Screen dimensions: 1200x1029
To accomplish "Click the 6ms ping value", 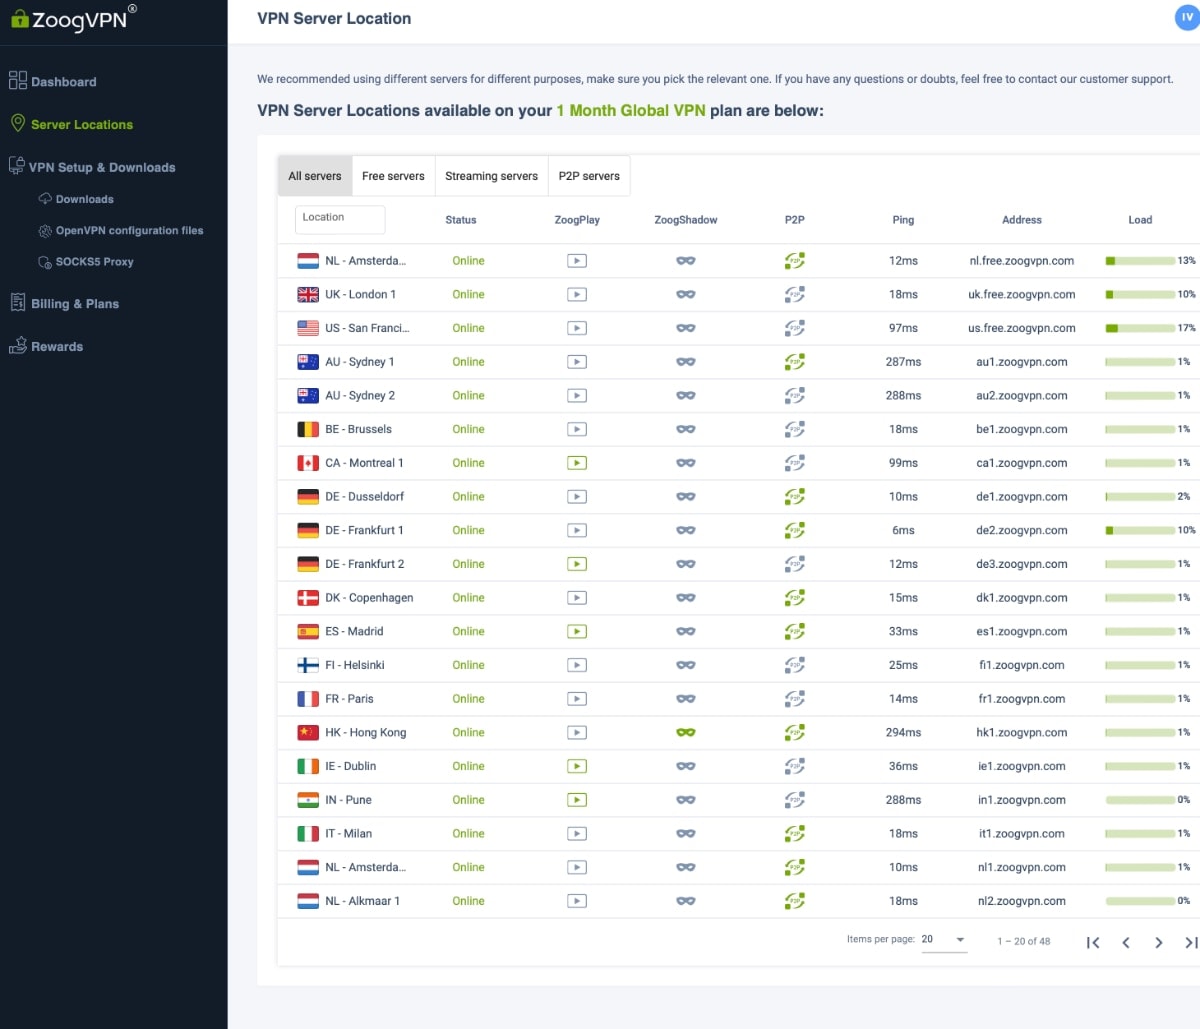I will [903, 531].
